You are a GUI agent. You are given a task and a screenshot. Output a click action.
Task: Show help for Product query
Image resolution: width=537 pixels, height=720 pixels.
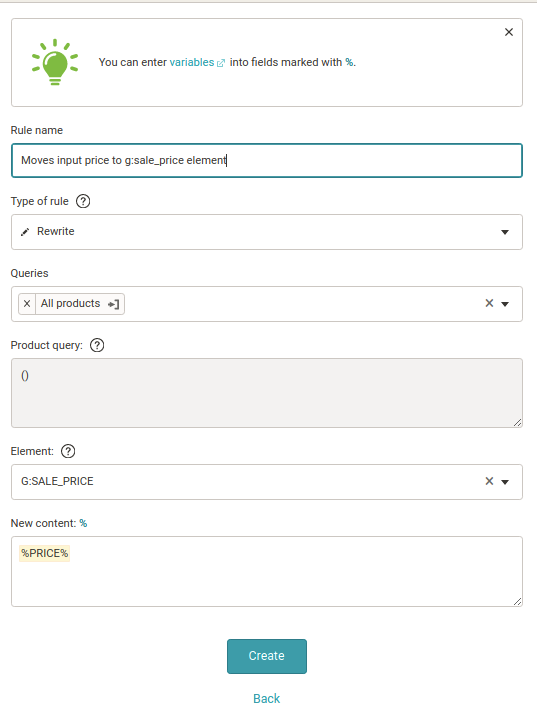[97, 345]
